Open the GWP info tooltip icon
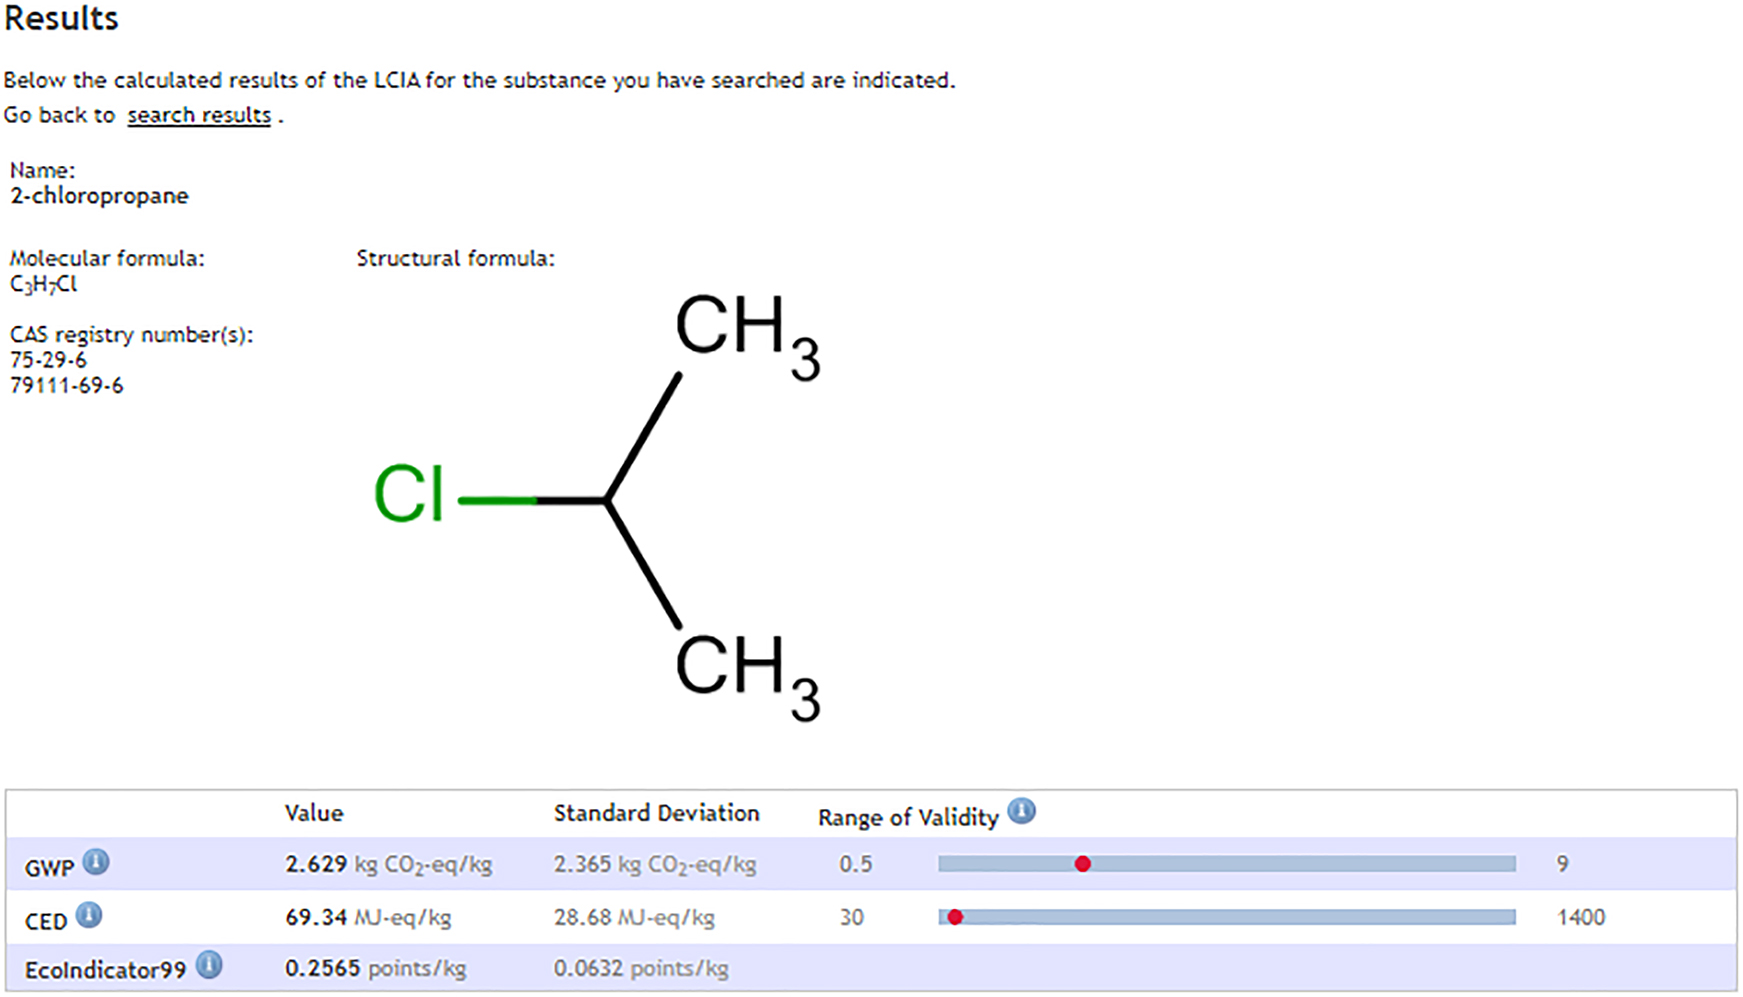 point(97,861)
